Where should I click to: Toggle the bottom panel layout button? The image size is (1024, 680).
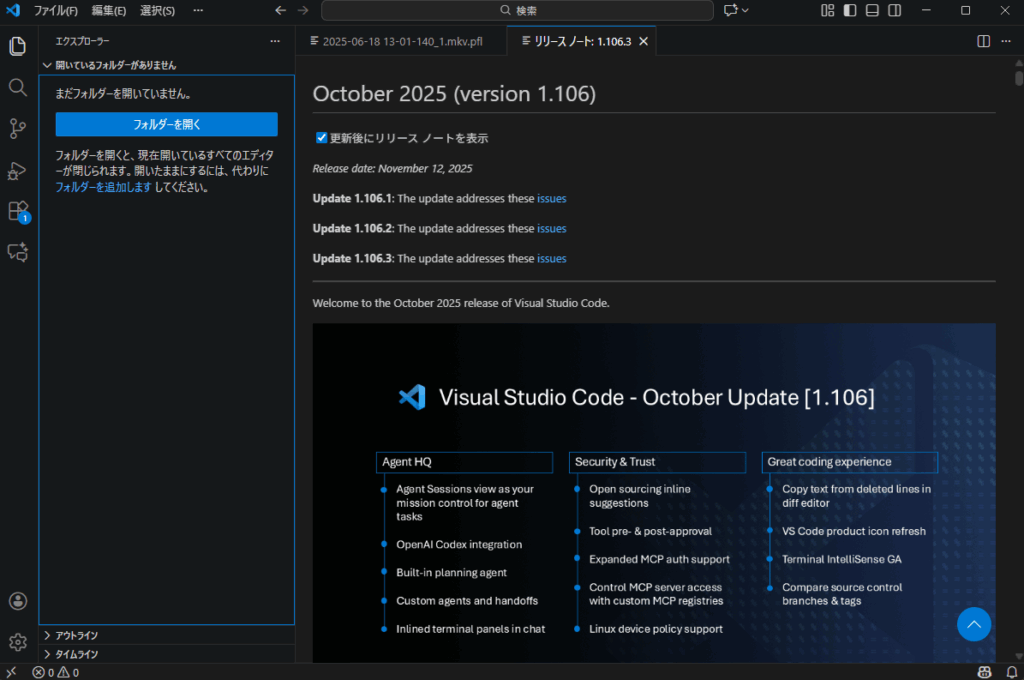(872, 10)
